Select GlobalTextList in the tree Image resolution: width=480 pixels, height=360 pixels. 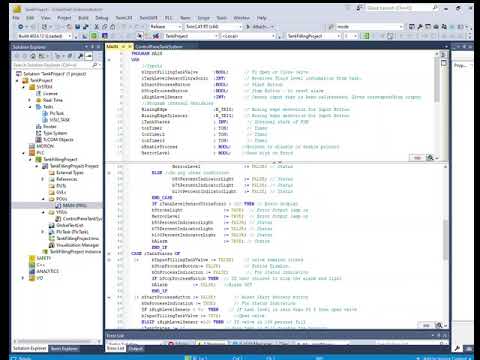click(70, 225)
